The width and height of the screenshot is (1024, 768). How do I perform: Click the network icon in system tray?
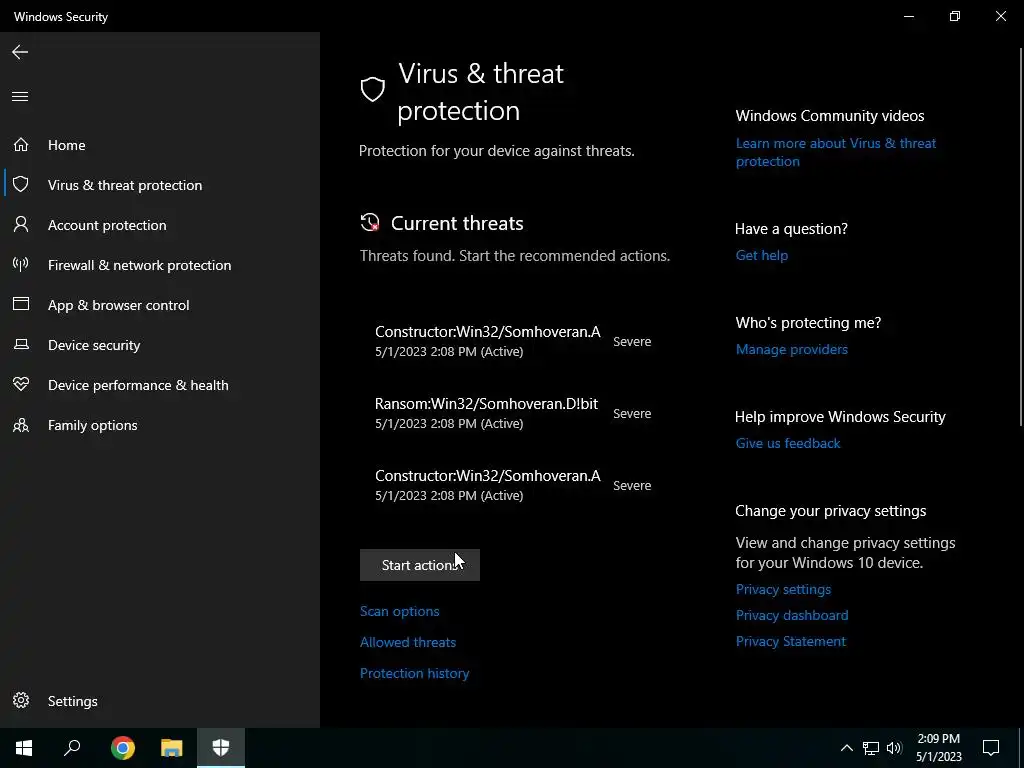(x=871, y=748)
